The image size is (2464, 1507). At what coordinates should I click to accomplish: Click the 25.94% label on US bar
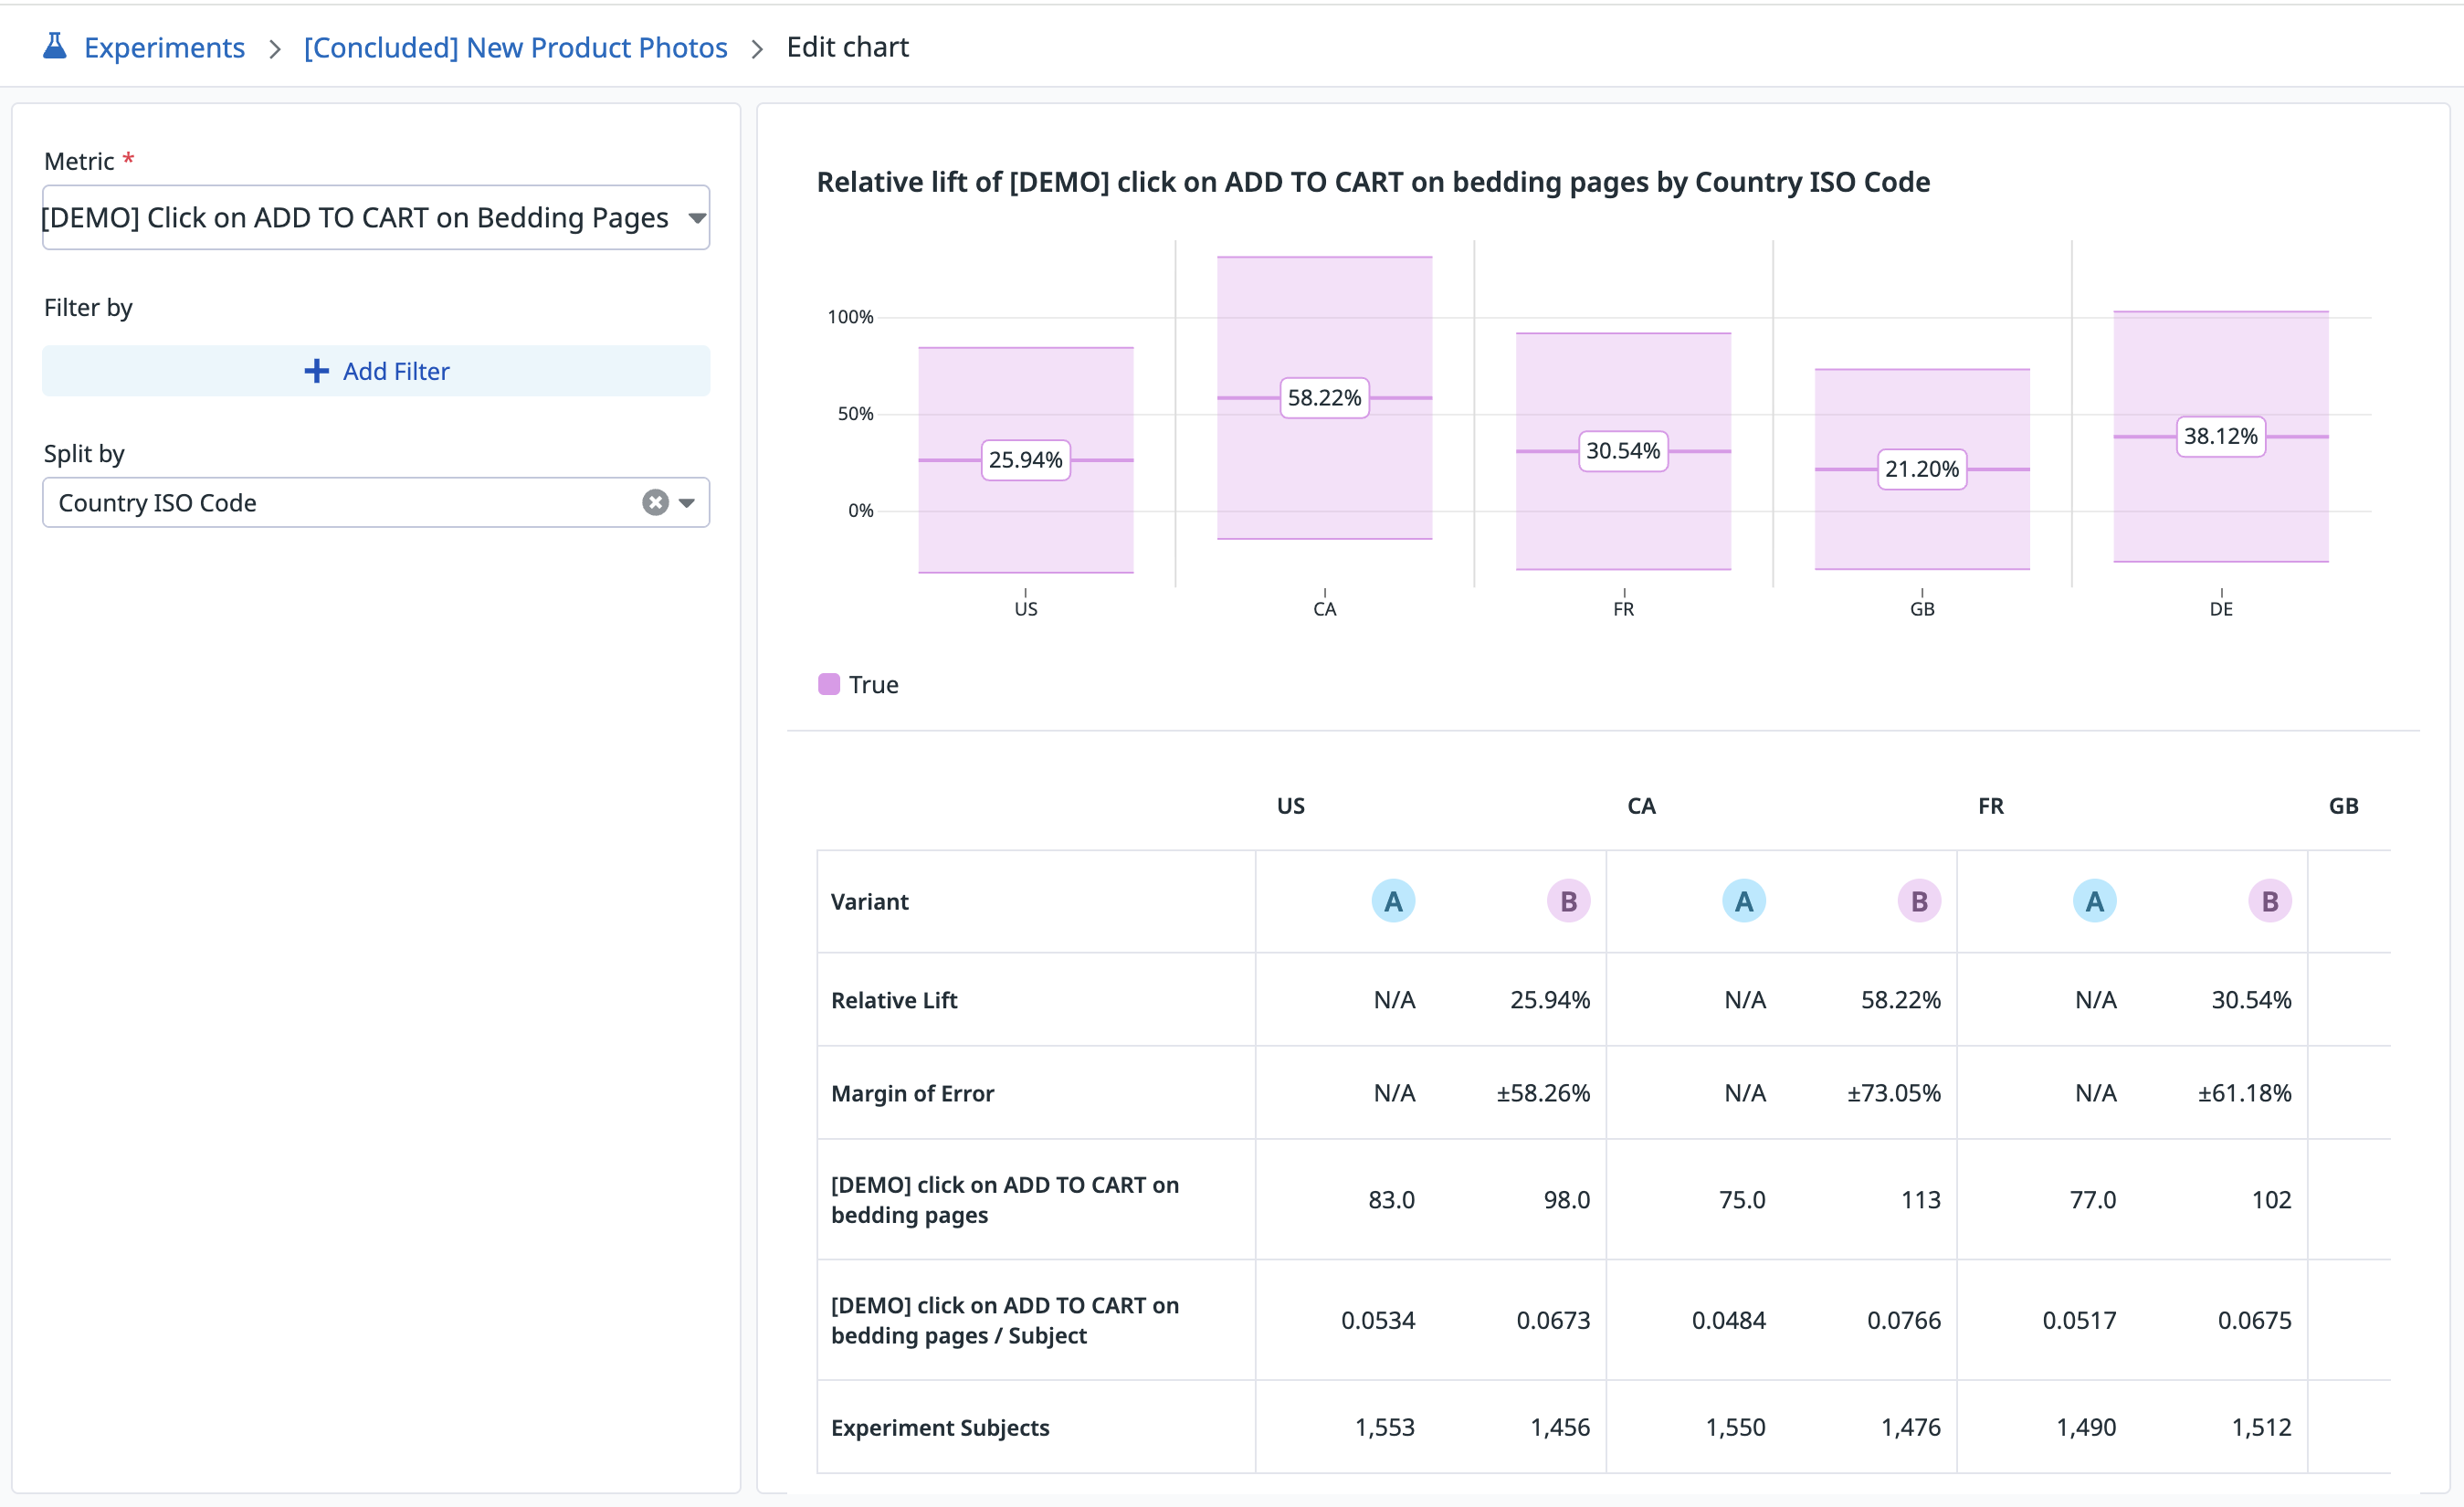pyautogui.click(x=1025, y=460)
